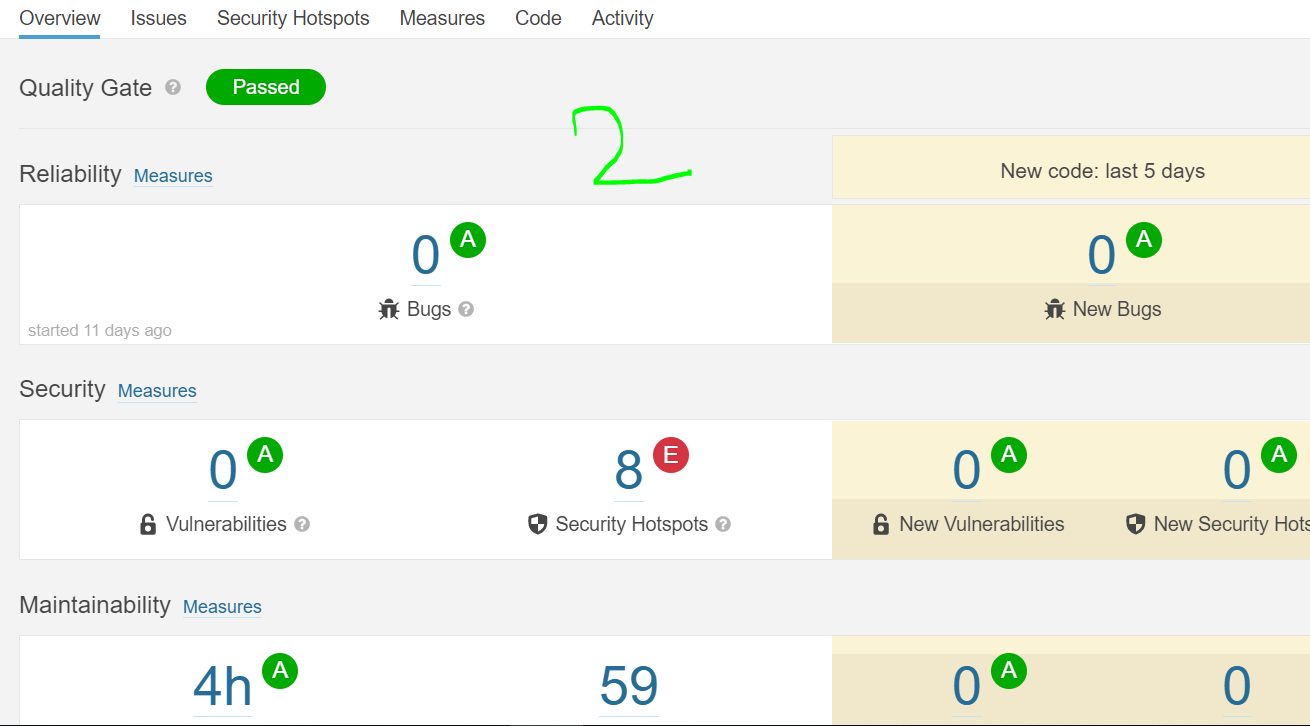Click the 4h technical debt value
The width and height of the screenshot is (1310, 726).
tap(222, 686)
